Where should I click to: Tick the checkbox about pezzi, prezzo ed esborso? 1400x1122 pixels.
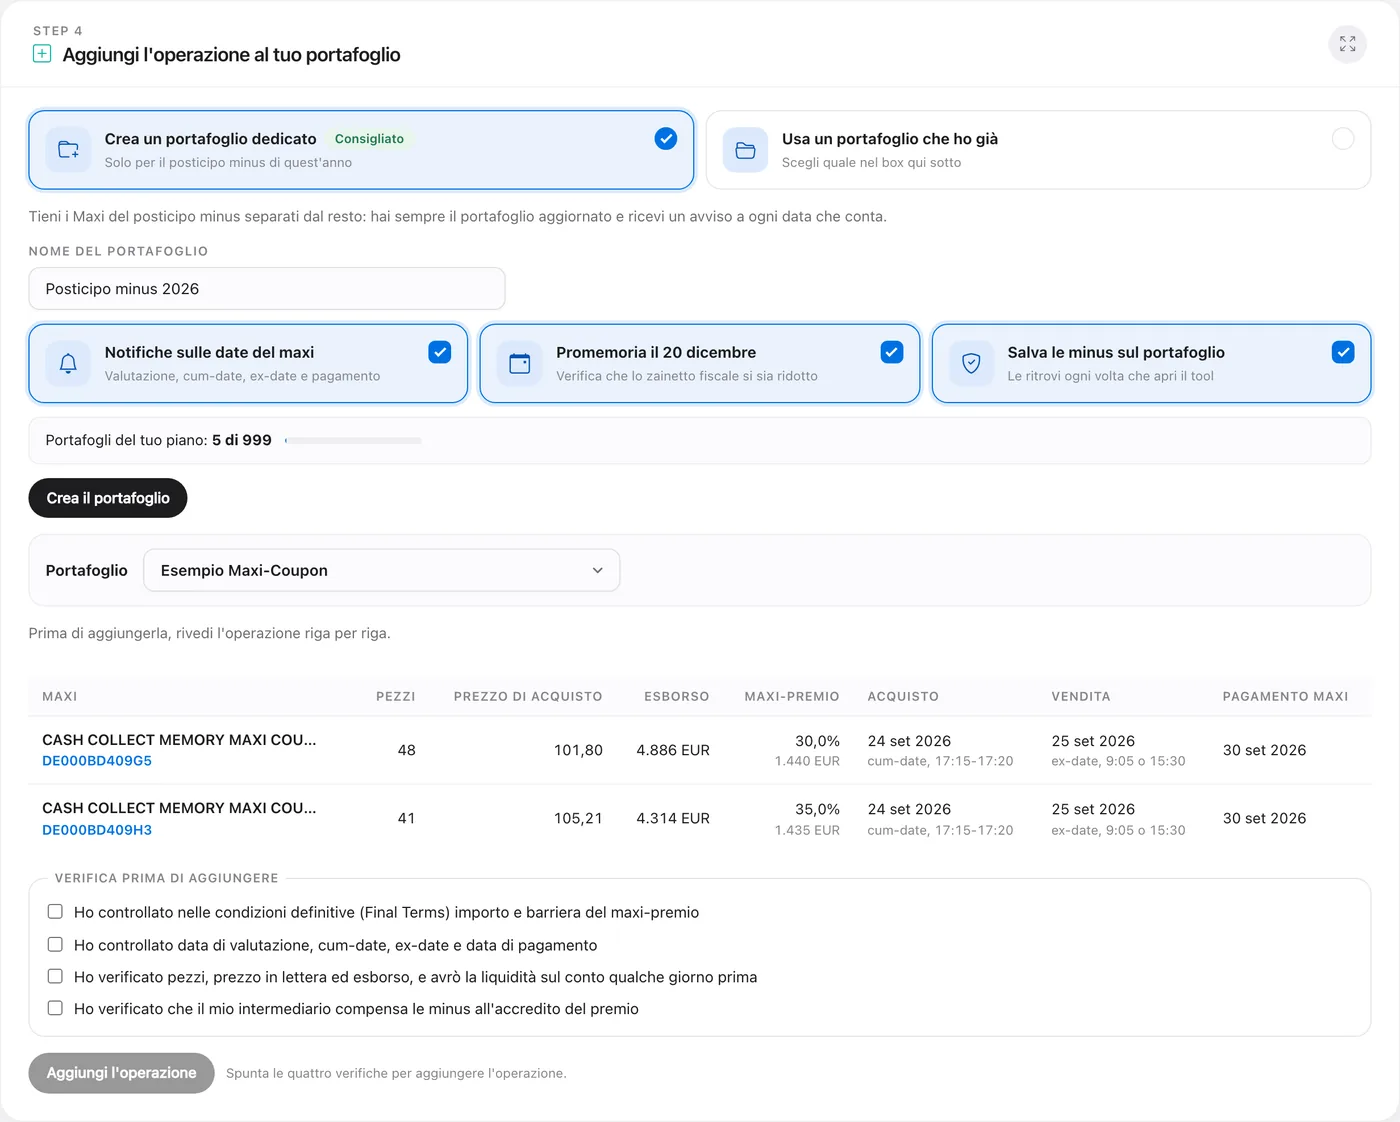pos(55,976)
